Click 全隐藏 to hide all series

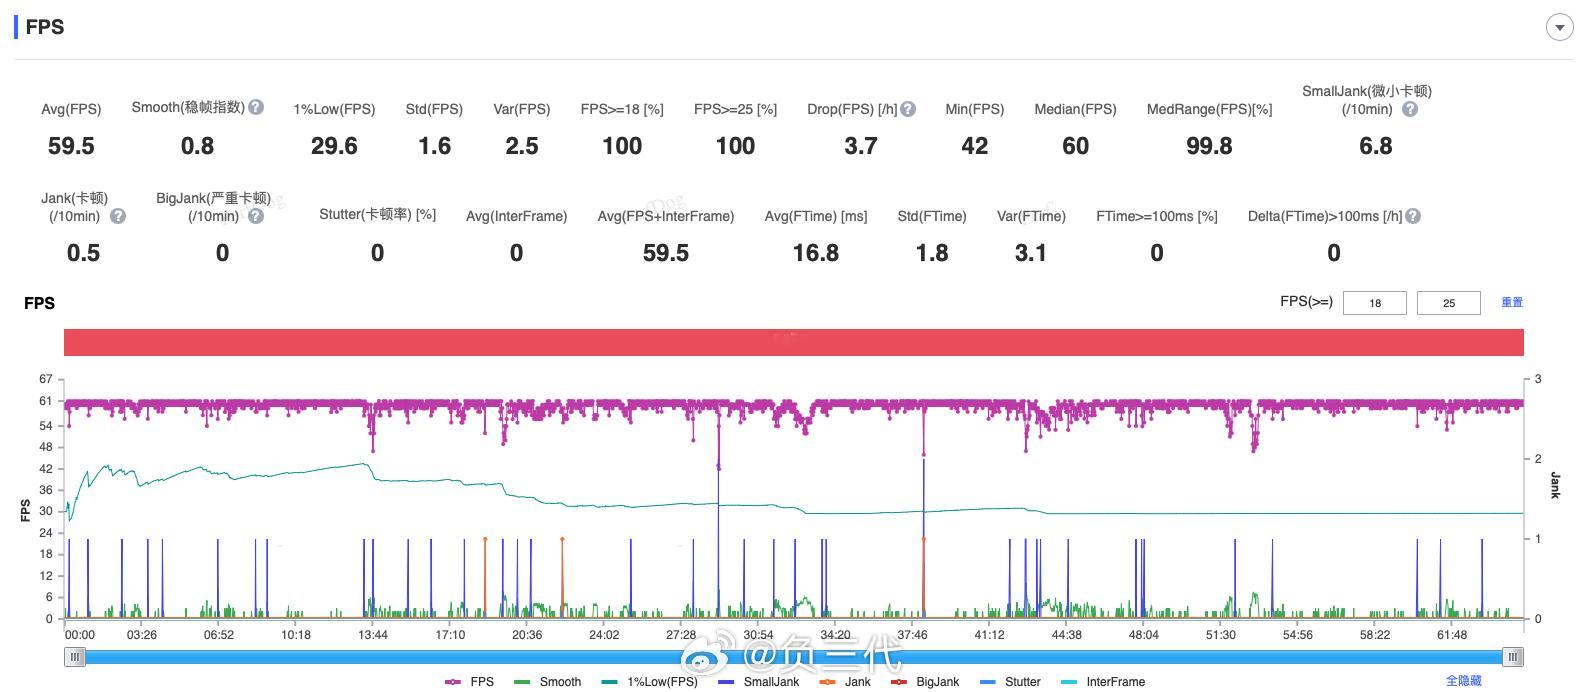(1464, 681)
